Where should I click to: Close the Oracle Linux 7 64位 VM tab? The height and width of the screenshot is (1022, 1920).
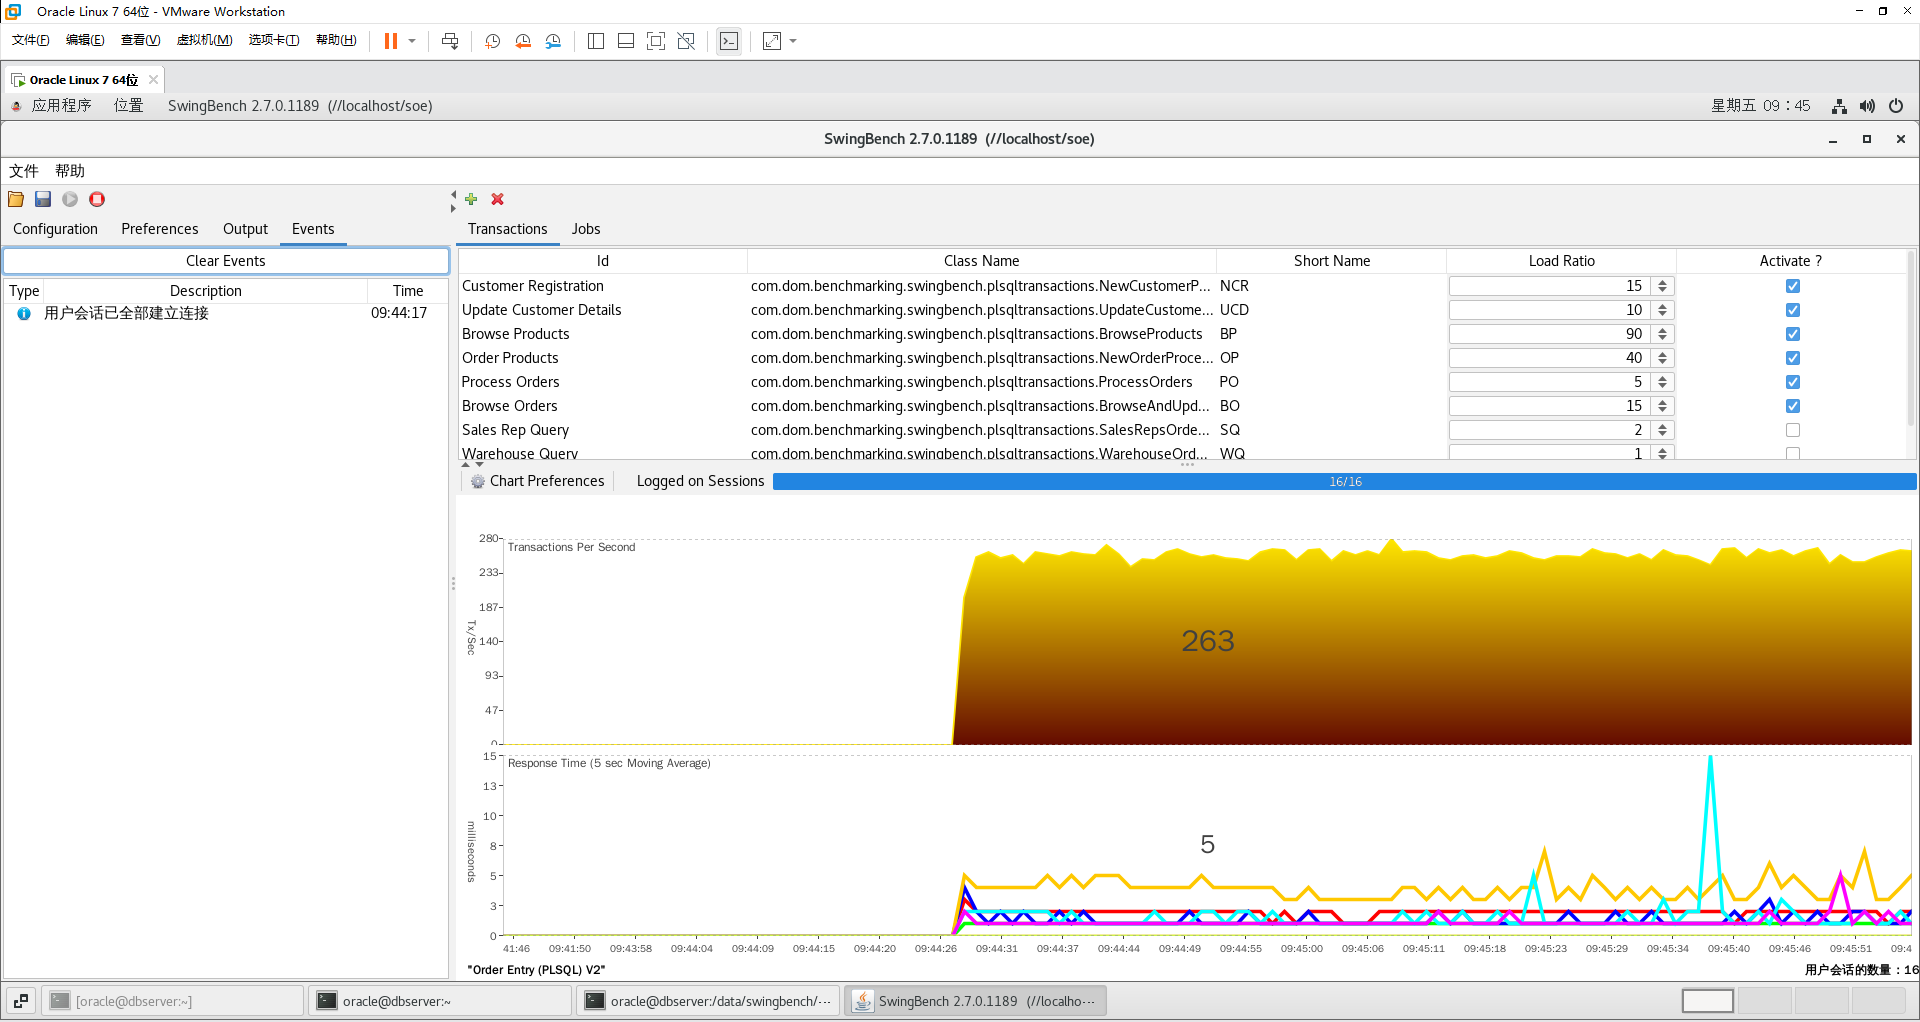[153, 80]
